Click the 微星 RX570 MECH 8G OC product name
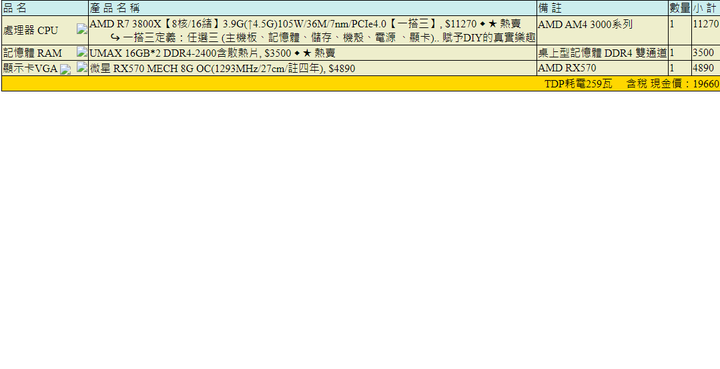This screenshot has width=720, height=369. tap(222, 69)
